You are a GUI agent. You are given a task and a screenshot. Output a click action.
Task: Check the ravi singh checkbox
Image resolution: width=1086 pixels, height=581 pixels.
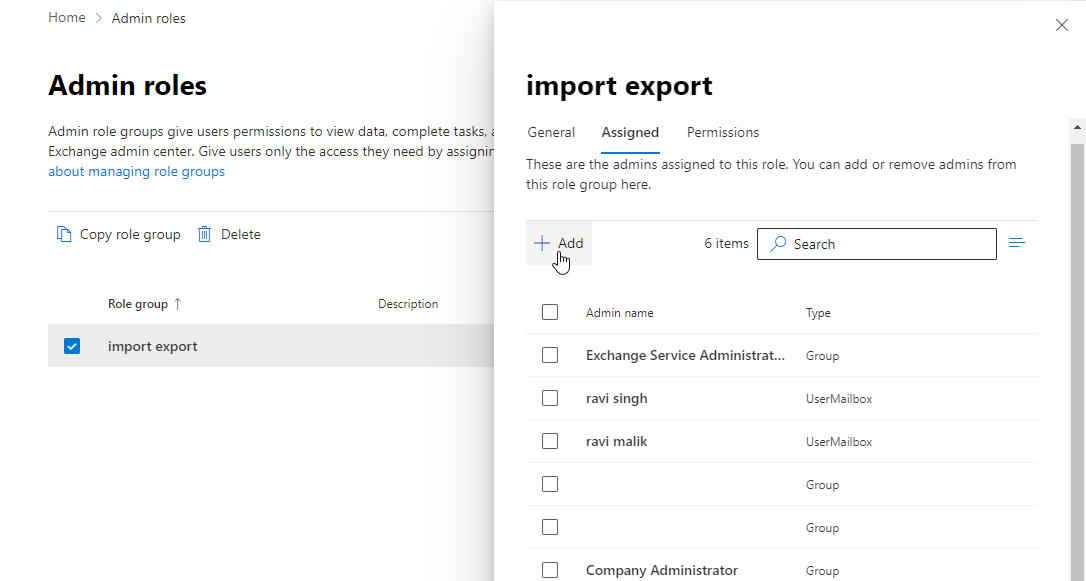(x=550, y=398)
